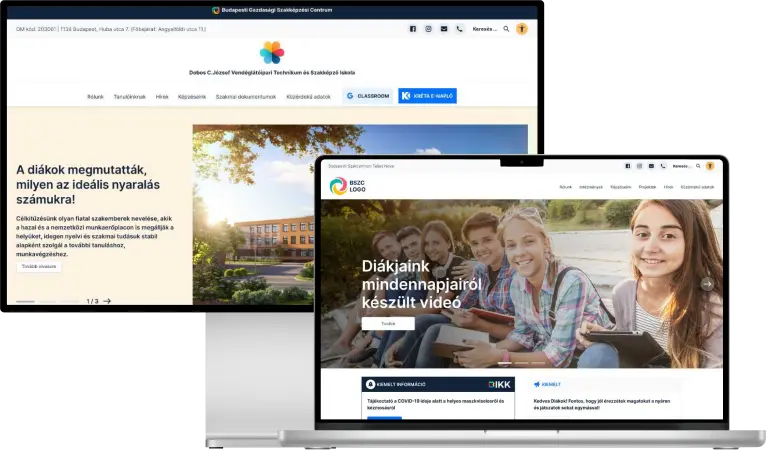This screenshot has width=767, height=450.
Task: Click the Google Classroom button
Action: (366, 96)
